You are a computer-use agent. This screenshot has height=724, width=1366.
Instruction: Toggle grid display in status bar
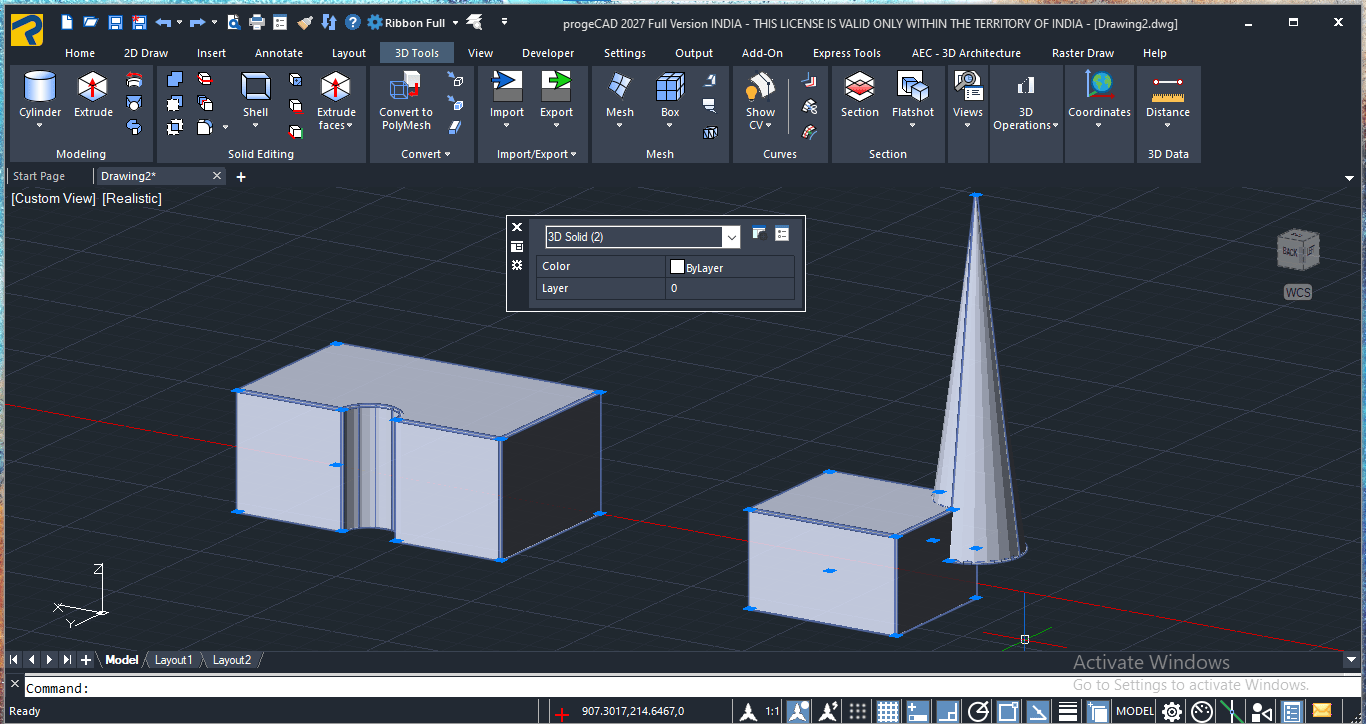pos(888,712)
